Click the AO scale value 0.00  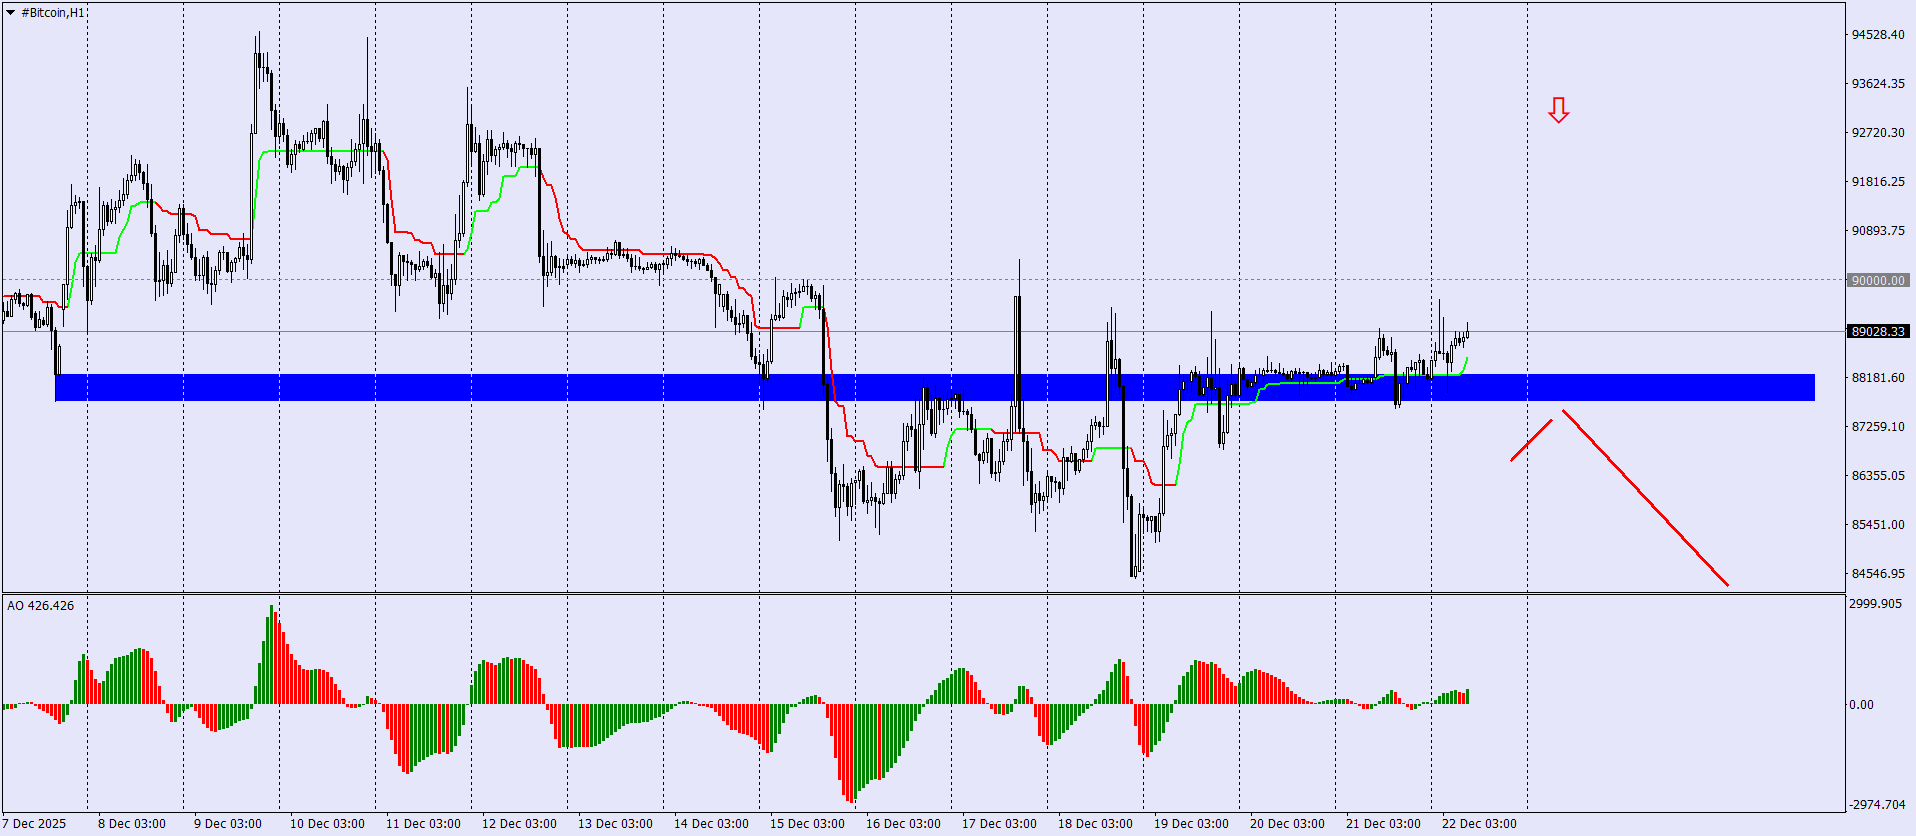1862,705
